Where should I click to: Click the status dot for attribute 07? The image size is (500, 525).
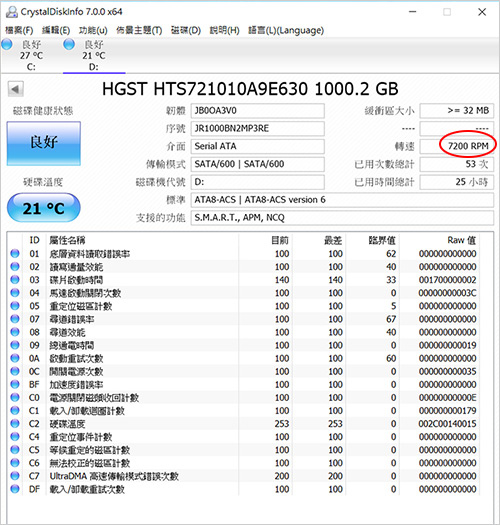click(15, 319)
